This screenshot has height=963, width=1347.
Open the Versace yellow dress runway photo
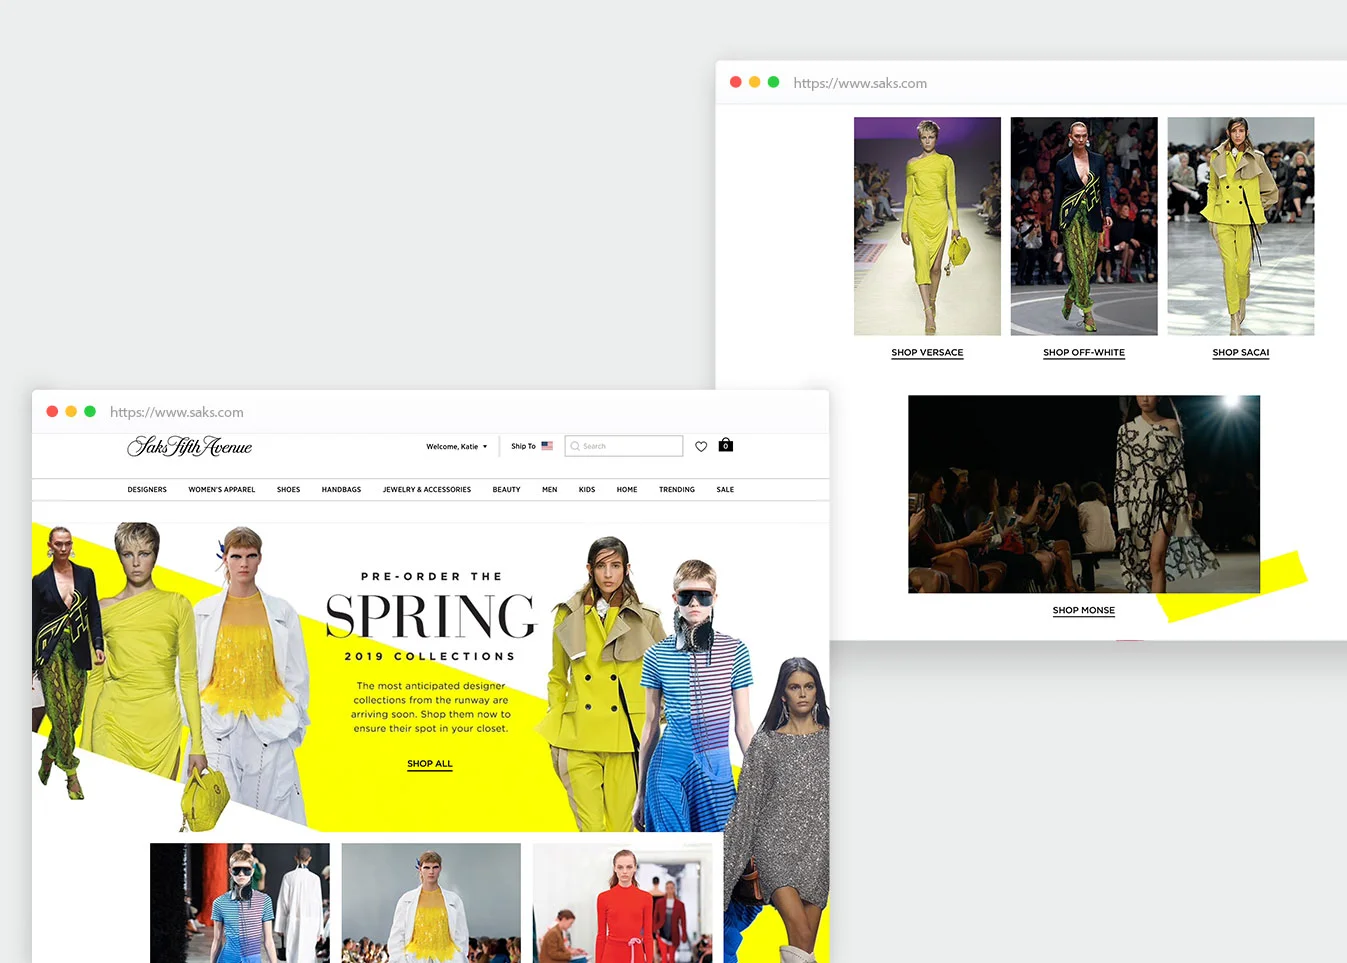pyautogui.click(x=927, y=226)
